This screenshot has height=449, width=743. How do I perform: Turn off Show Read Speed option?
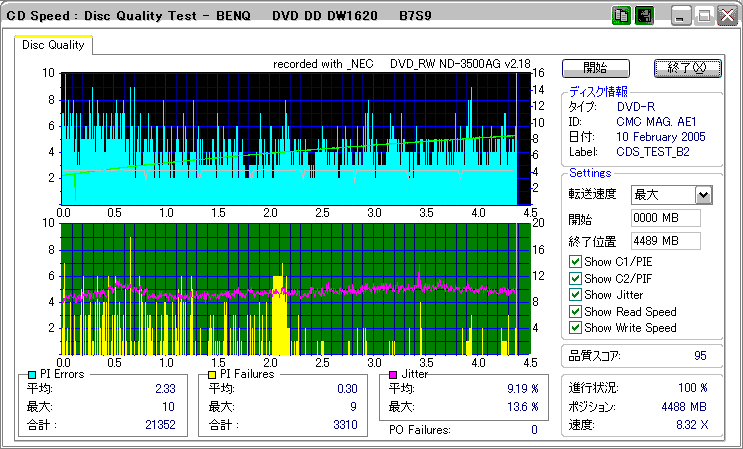[575, 311]
